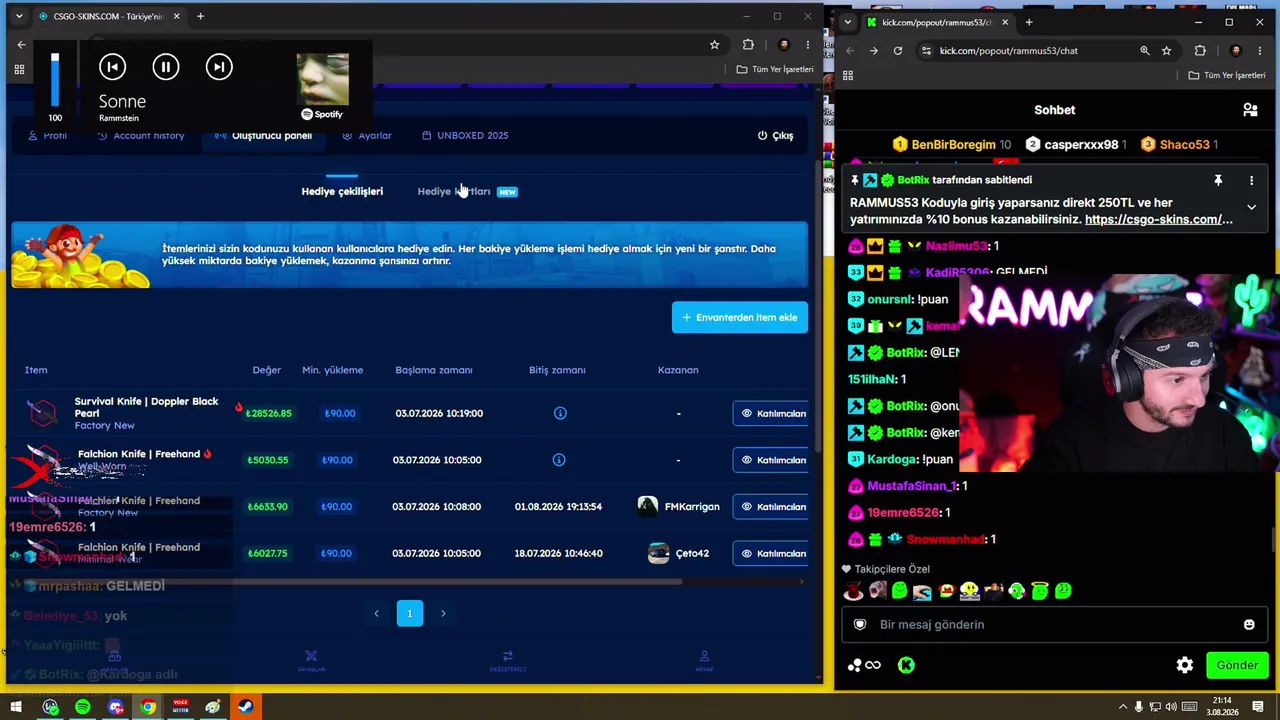Image resolution: width=1280 pixels, height=720 pixels.
Task: Click the FMKarrigan winner avatar
Action: pos(648,506)
